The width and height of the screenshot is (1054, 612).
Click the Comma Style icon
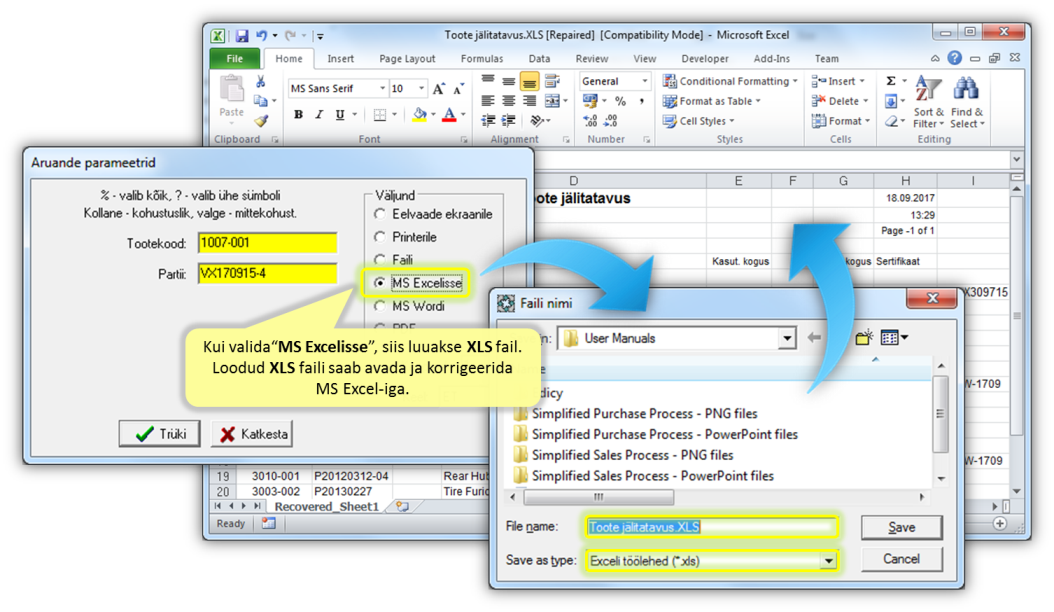(x=641, y=101)
